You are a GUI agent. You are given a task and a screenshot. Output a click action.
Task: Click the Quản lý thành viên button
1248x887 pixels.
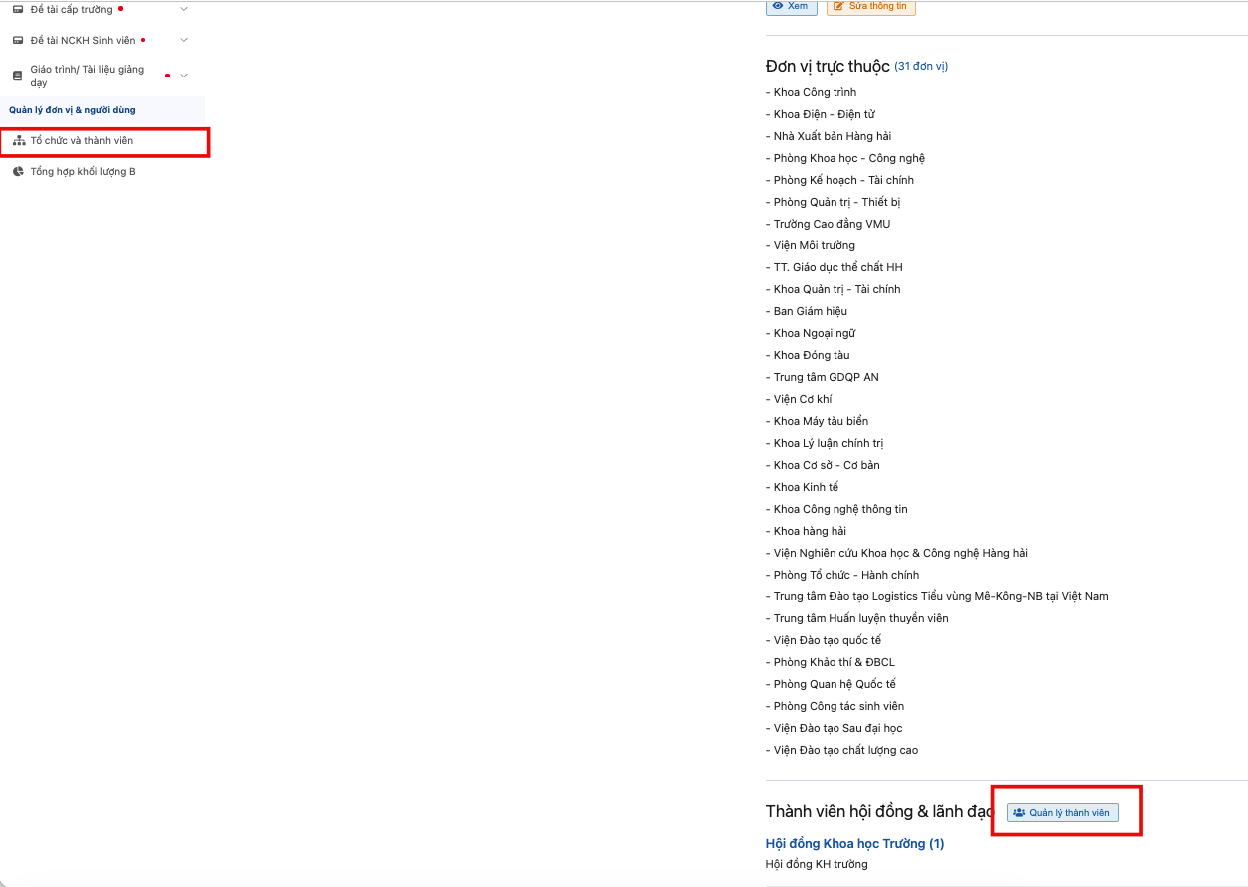[1063, 813]
